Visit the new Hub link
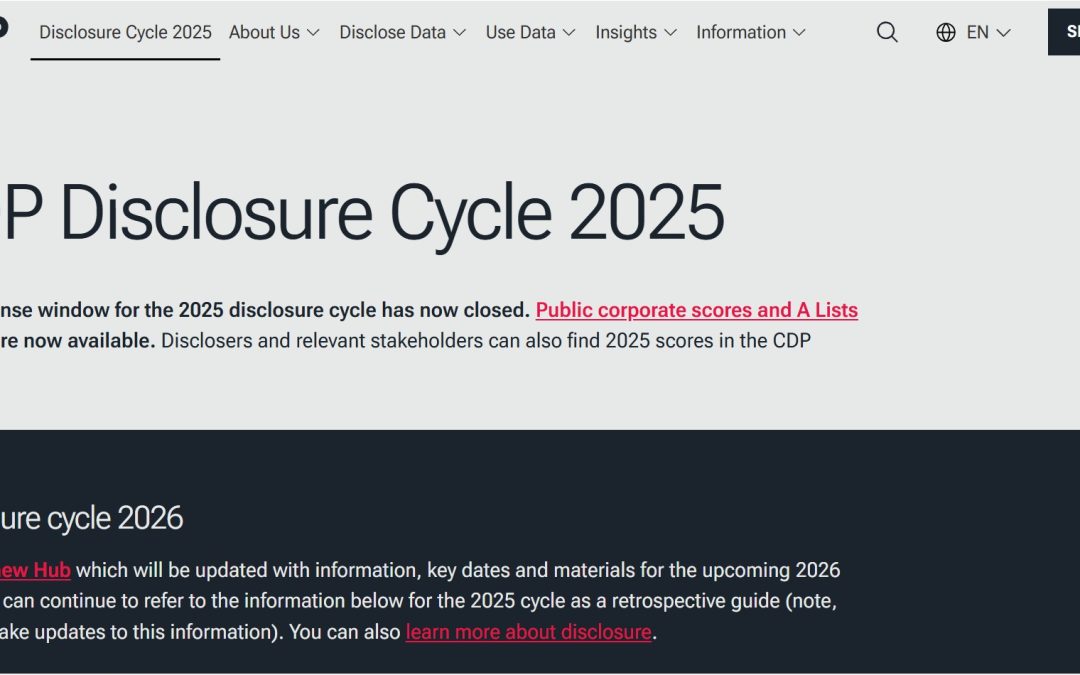This screenshot has height=675, width=1080. (x=35, y=570)
